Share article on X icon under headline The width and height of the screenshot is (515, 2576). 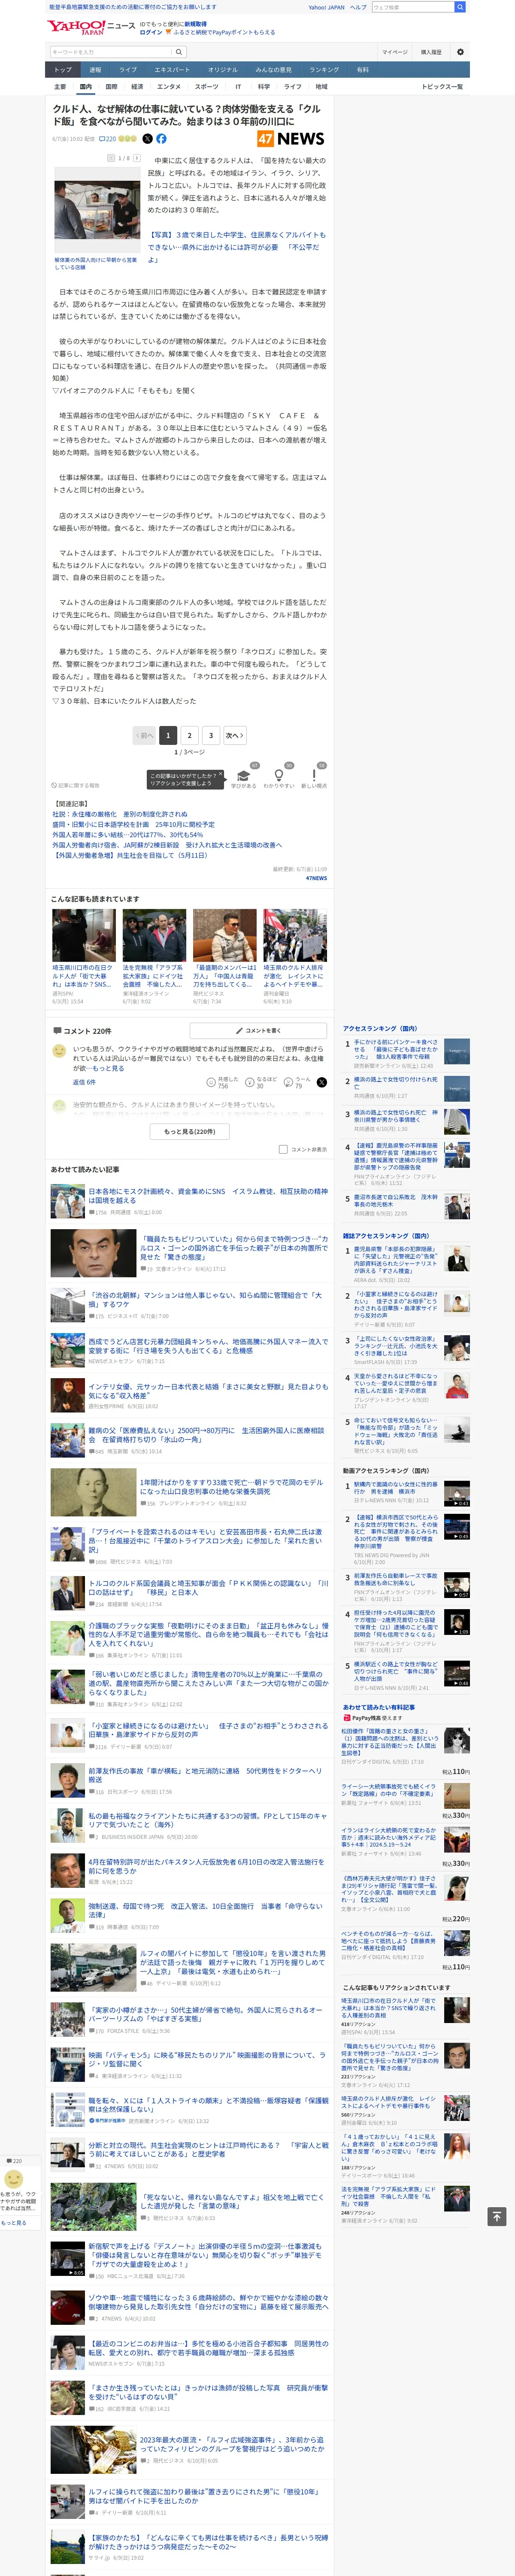(148, 139)
